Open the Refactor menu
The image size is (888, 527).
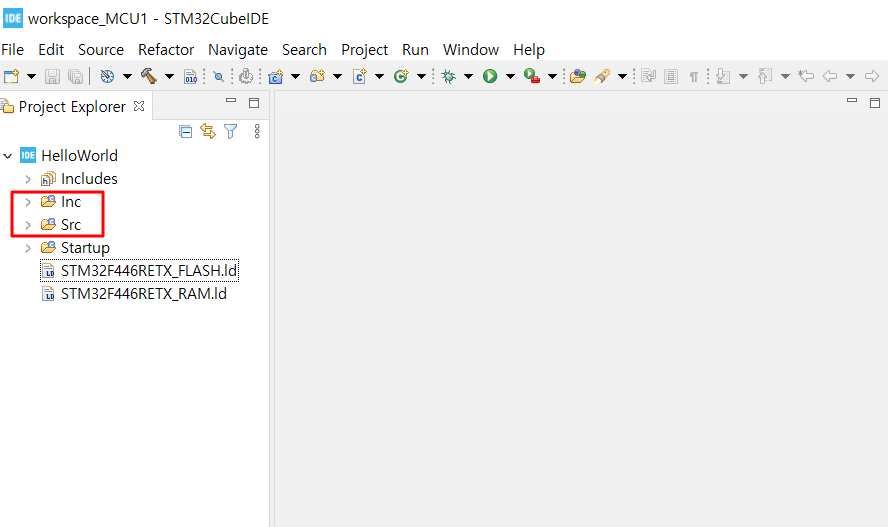(166, 50)
